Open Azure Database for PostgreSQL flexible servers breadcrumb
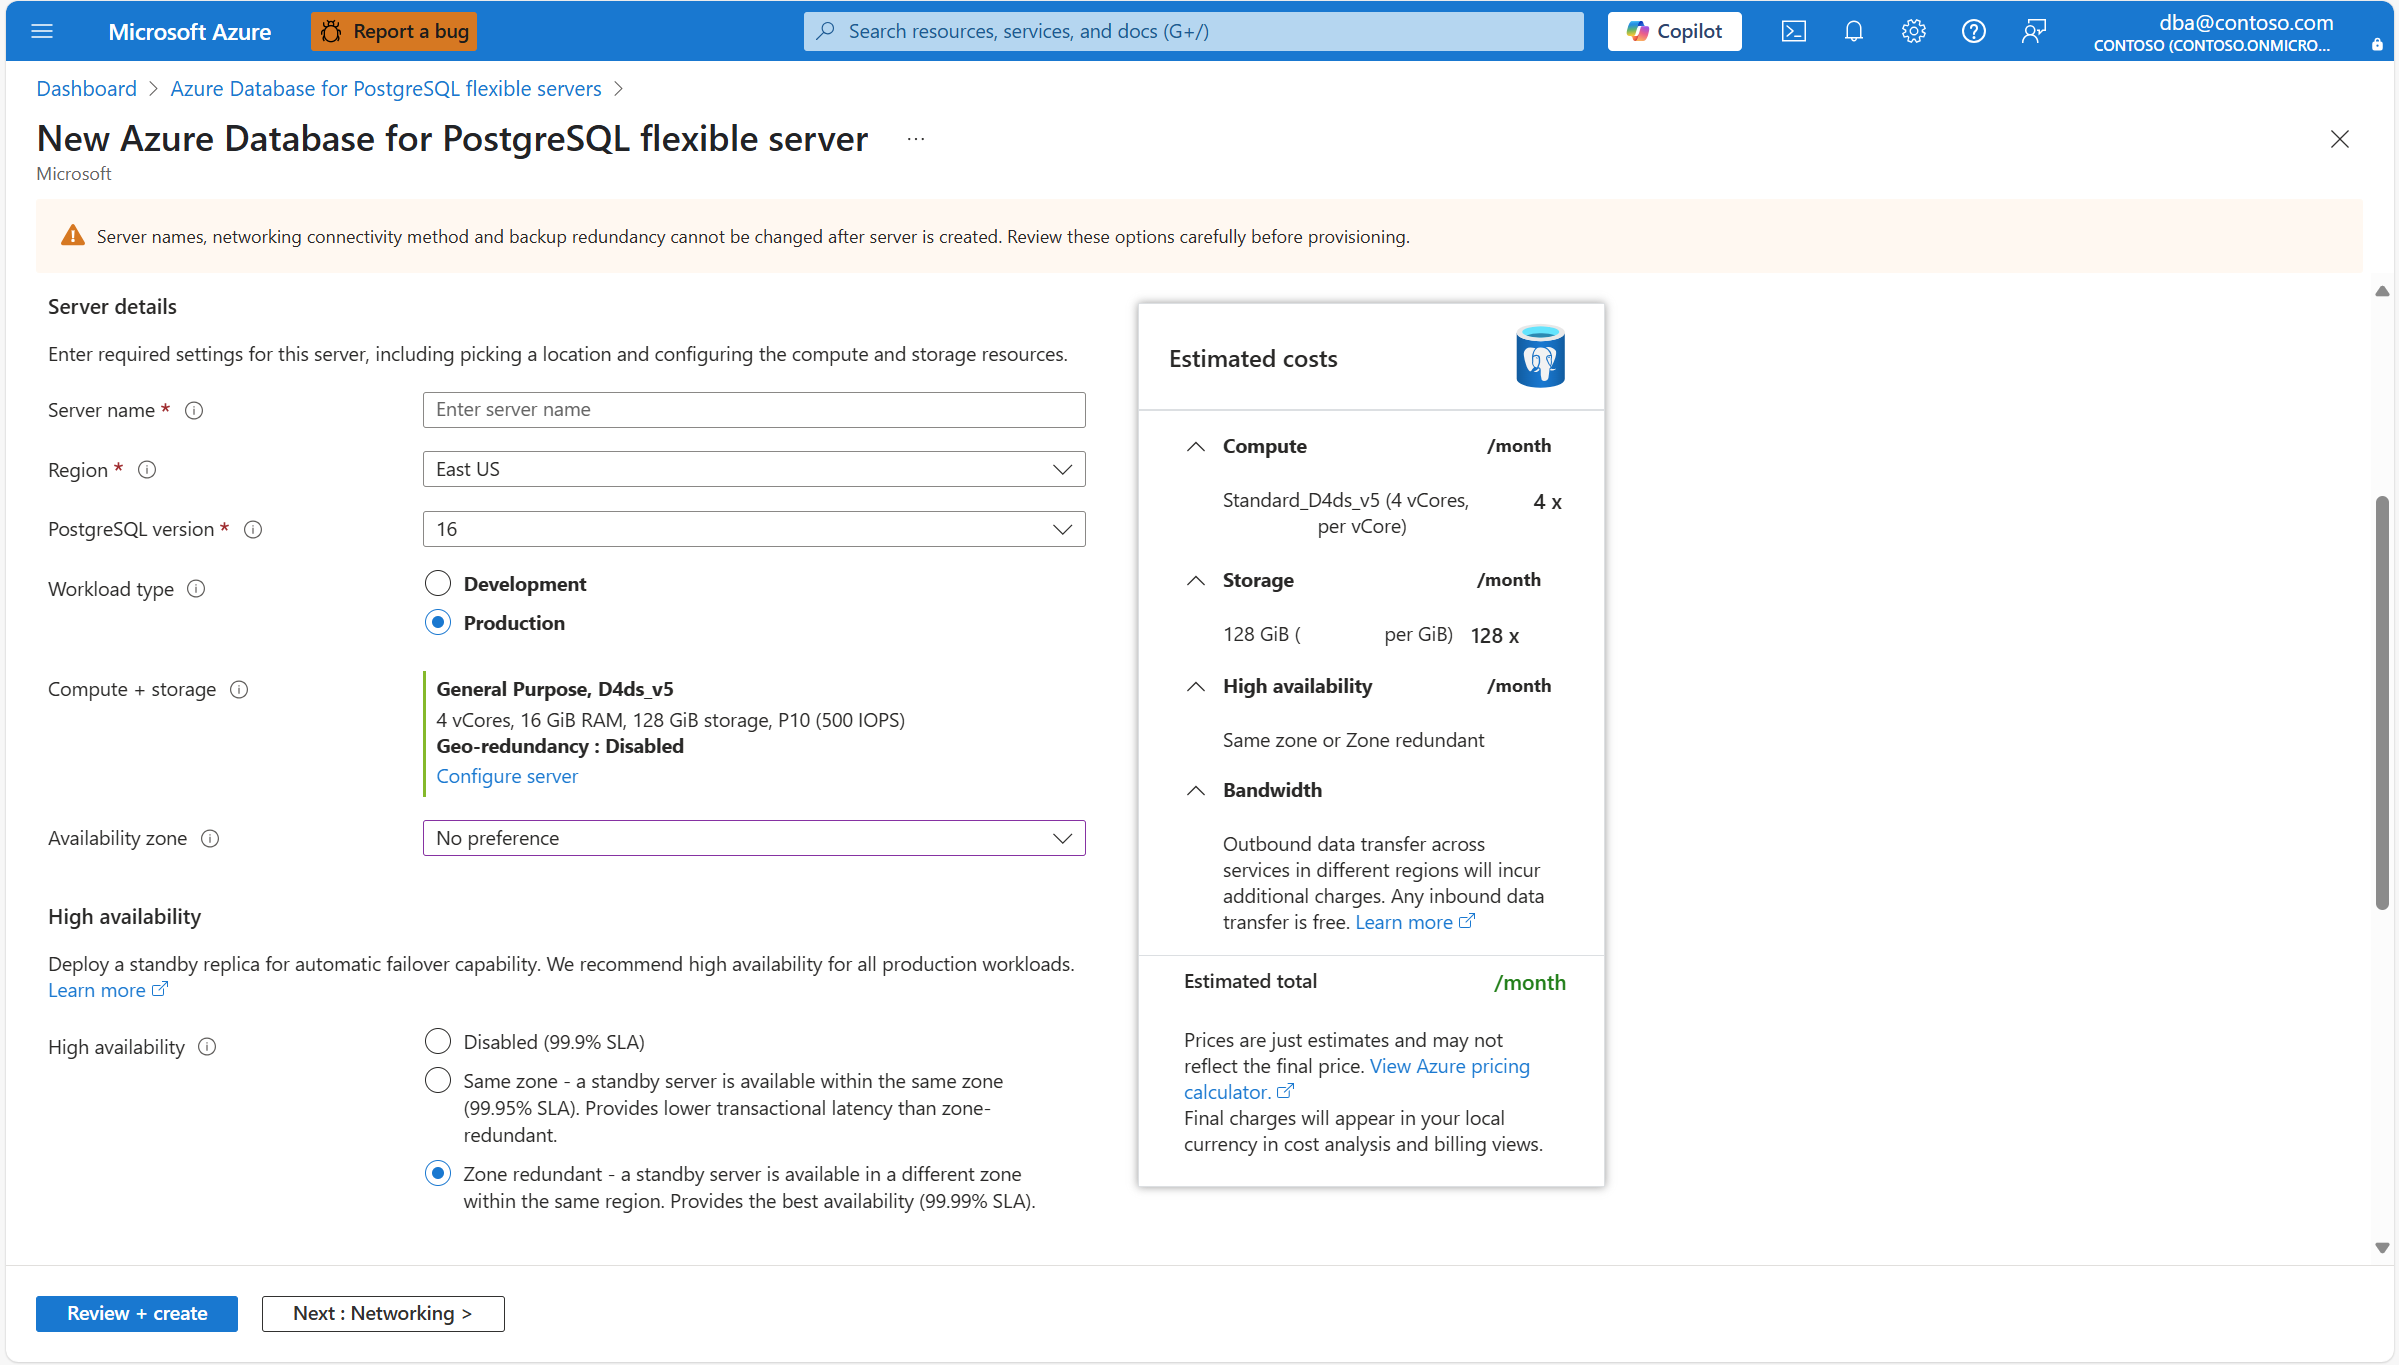The width and height of the screenshot is (2399, 1365). click(x=385, y=88)
